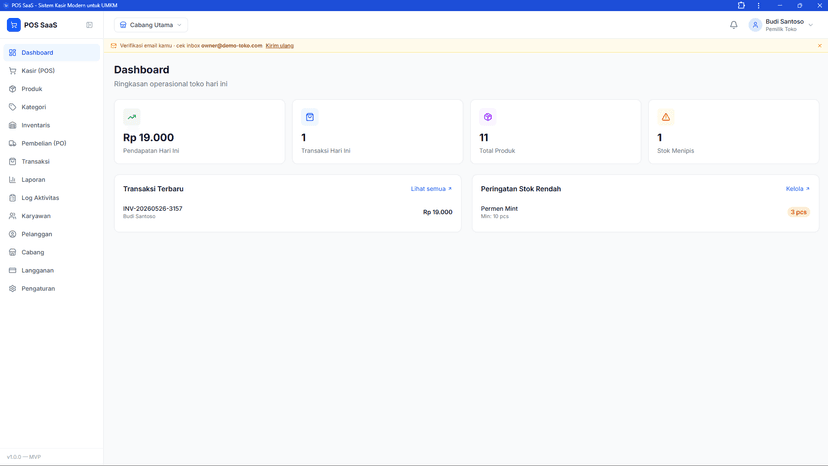This screenshot has height=466, width=828.
Task: Open the notifications bell
Action: pos(733,25)
